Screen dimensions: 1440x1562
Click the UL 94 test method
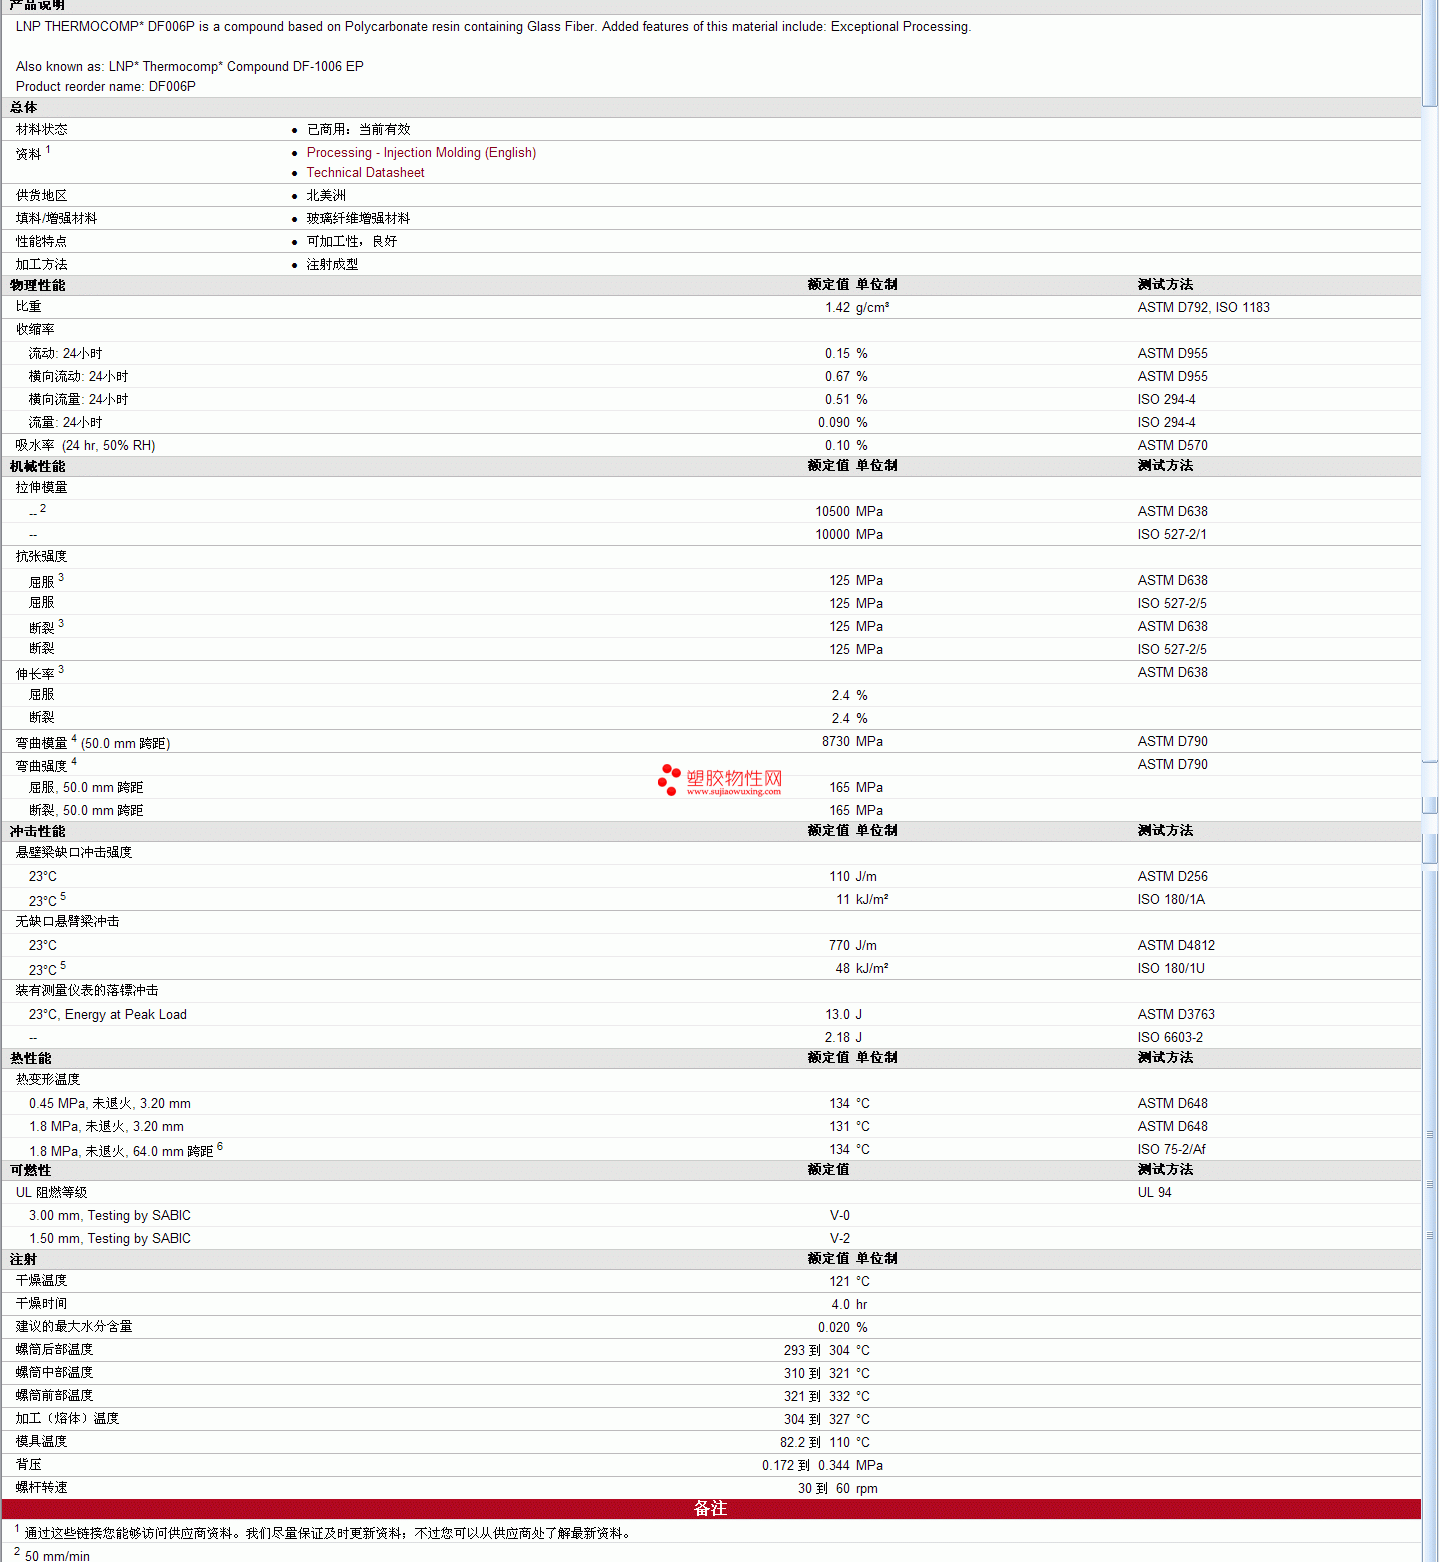[1154, 1193]
